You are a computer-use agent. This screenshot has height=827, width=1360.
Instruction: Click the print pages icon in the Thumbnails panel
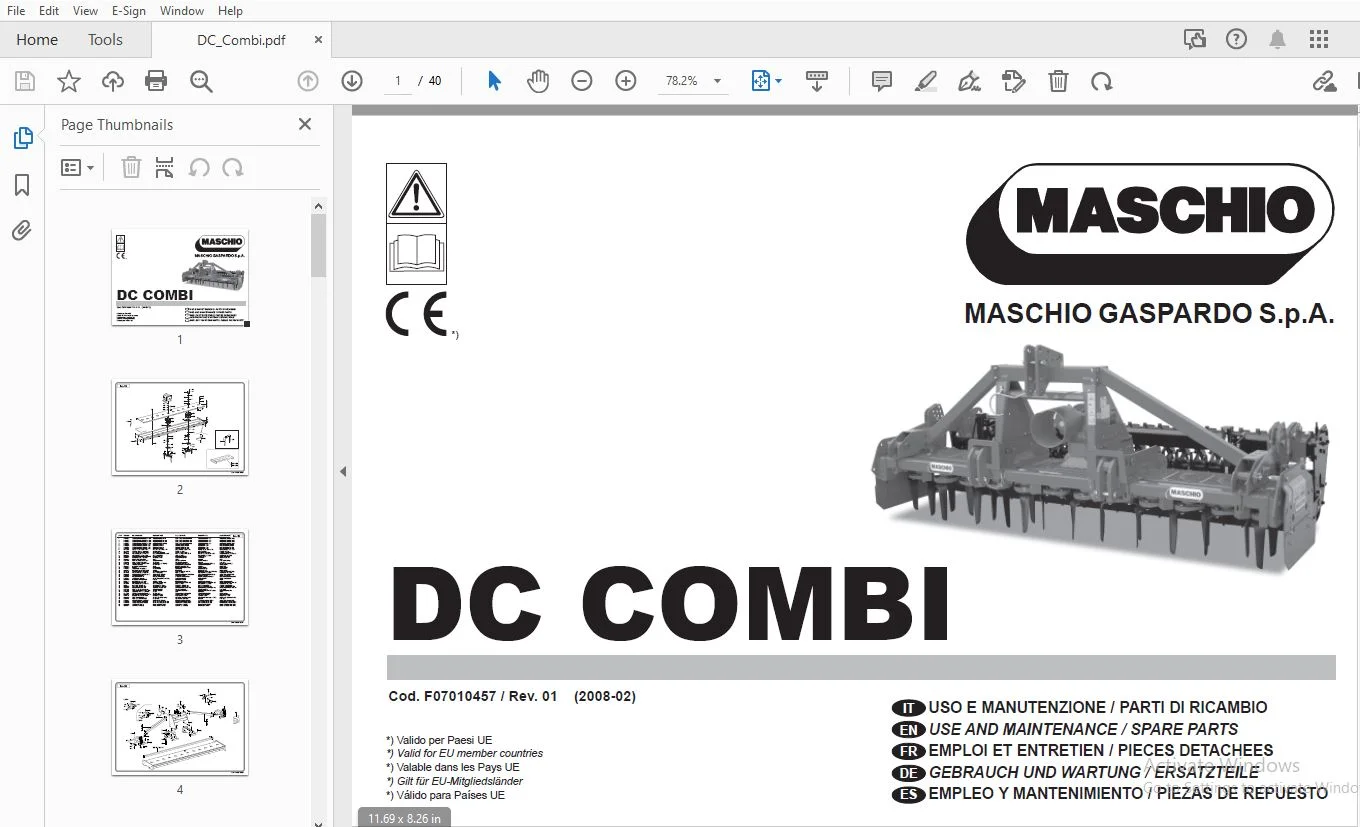[165, 167]
